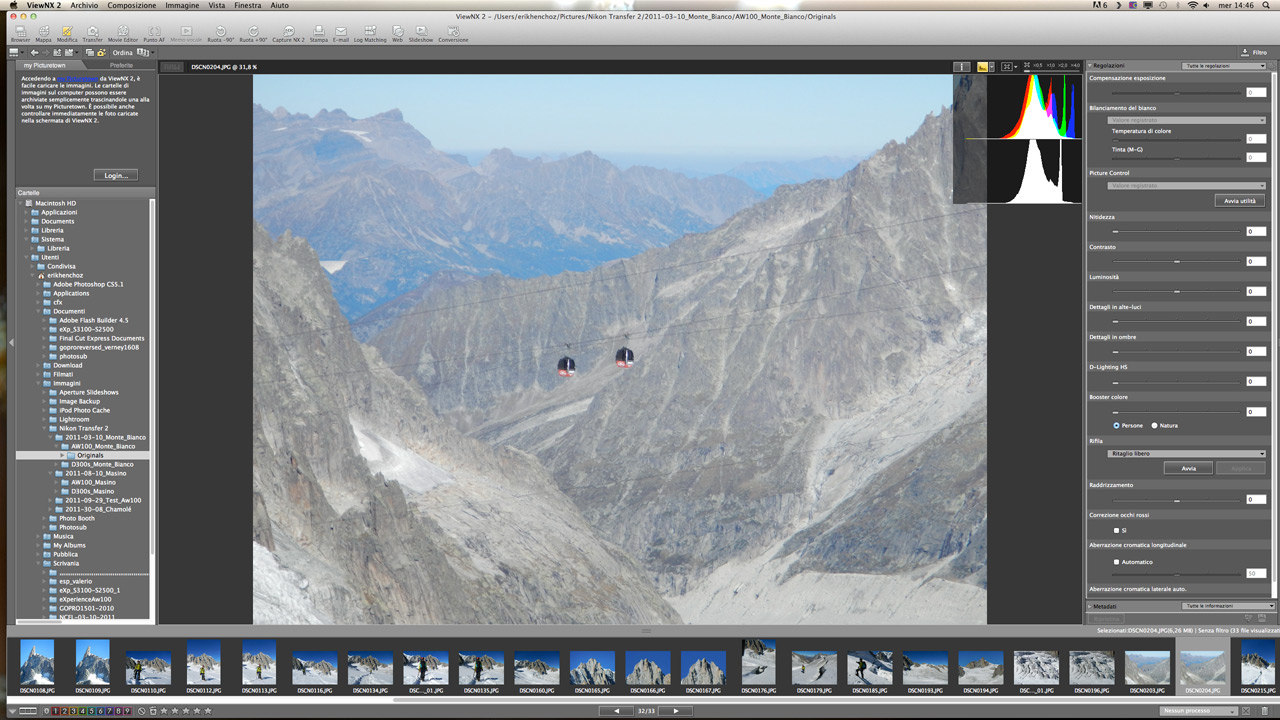Open the Tutte le regolazioni dropdown
Viewport: 1280px width, 720px height.
pos(1225,66)
